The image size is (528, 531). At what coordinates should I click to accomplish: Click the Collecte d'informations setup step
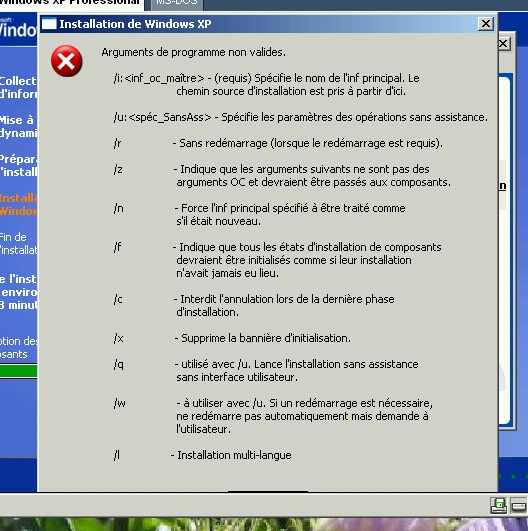19,87
